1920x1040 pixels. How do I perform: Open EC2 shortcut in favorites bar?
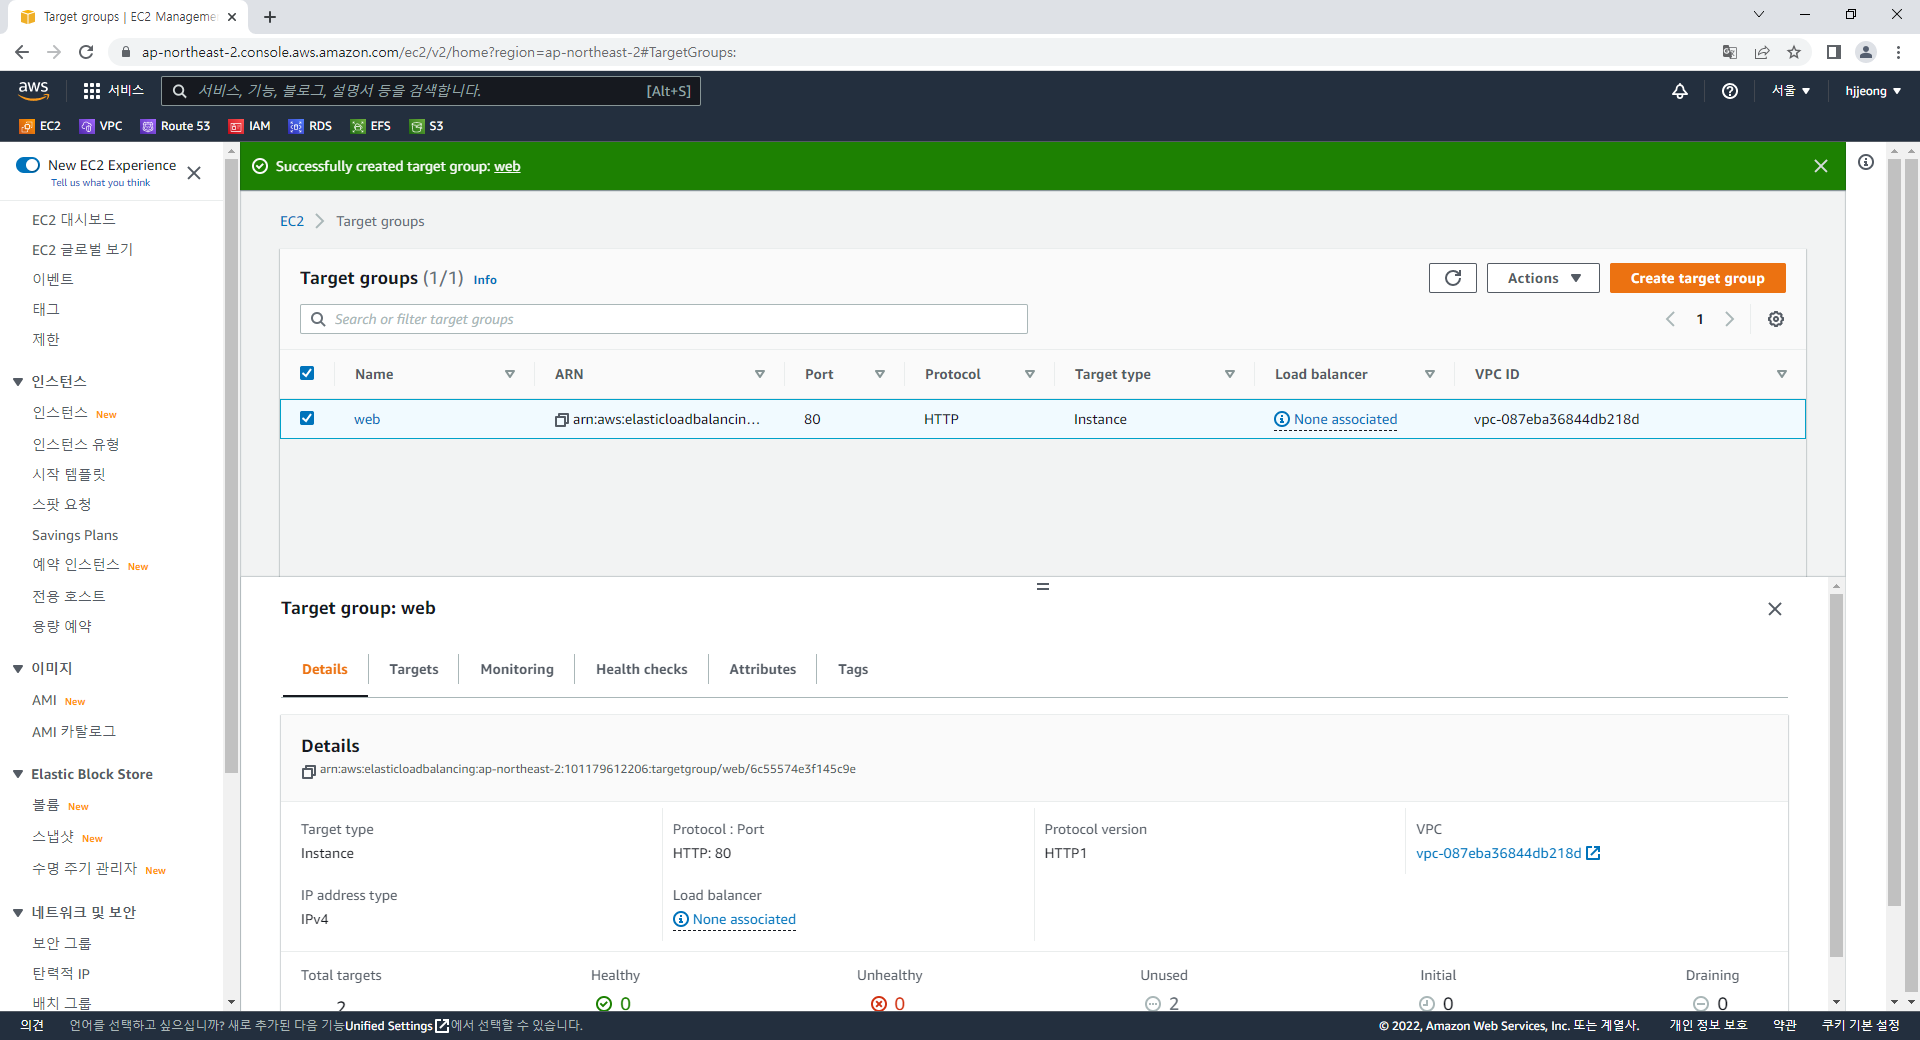[41, 126]
